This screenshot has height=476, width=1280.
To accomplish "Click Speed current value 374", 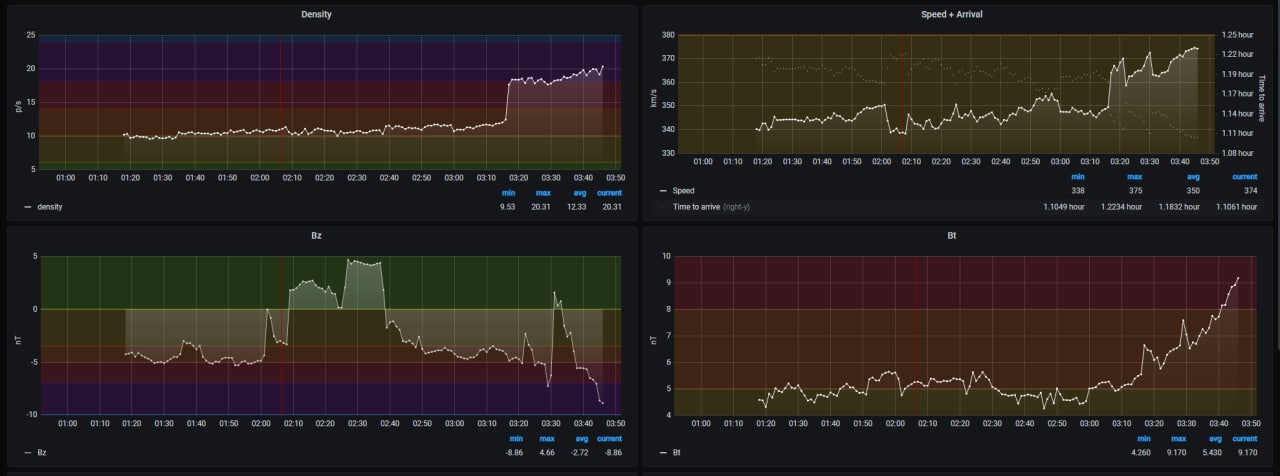I will [1250, 190].
